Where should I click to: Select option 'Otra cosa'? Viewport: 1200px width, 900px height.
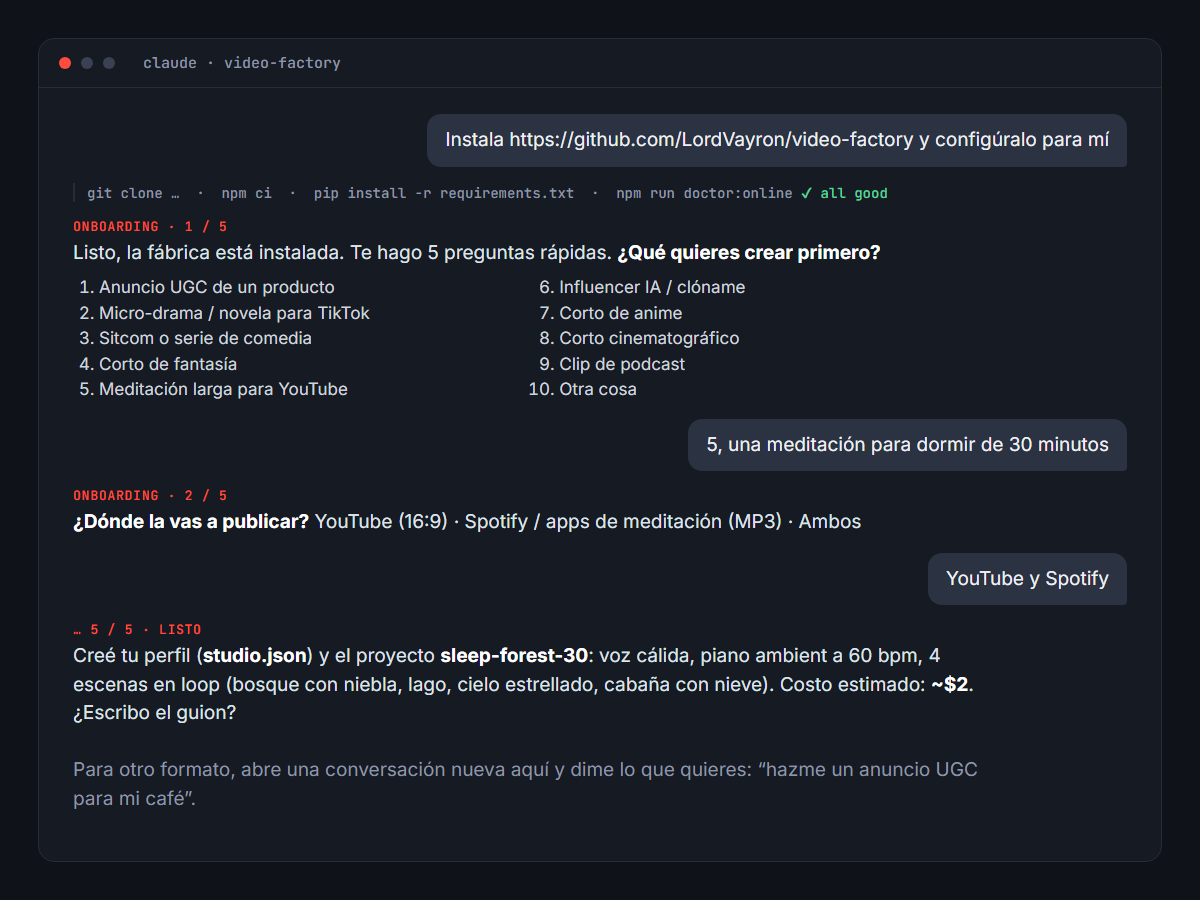click(x=598, y=389)
